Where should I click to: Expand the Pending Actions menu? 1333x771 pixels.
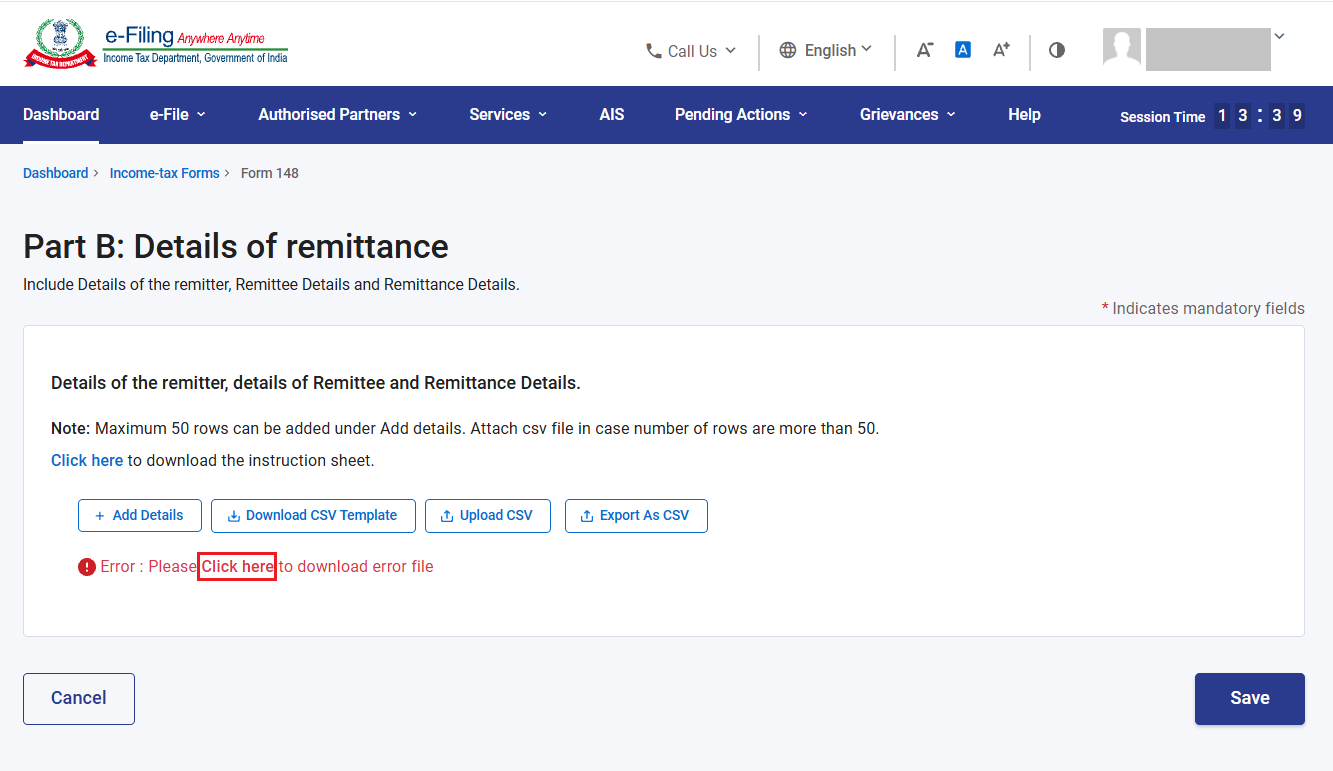point(741,114)
